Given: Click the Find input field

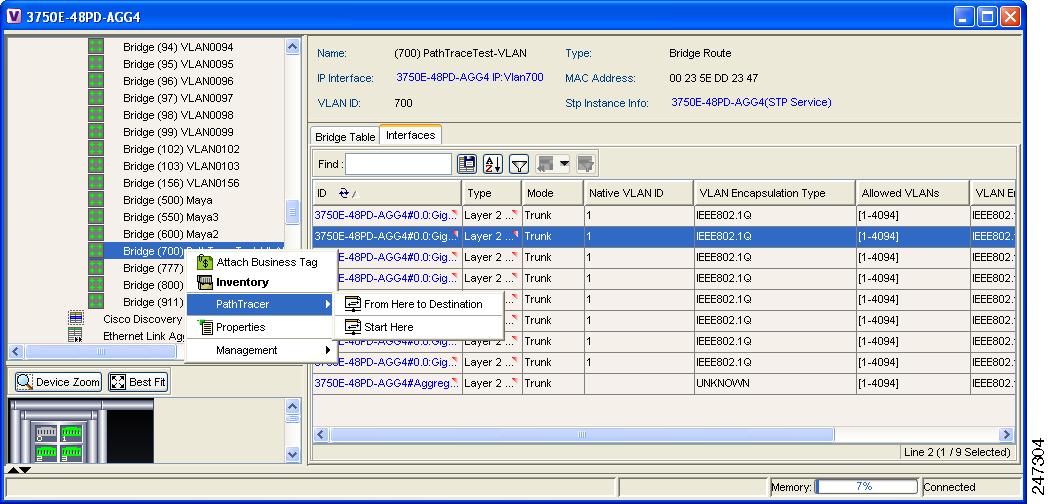Looking at the screenshot, I should click(398, 164).
